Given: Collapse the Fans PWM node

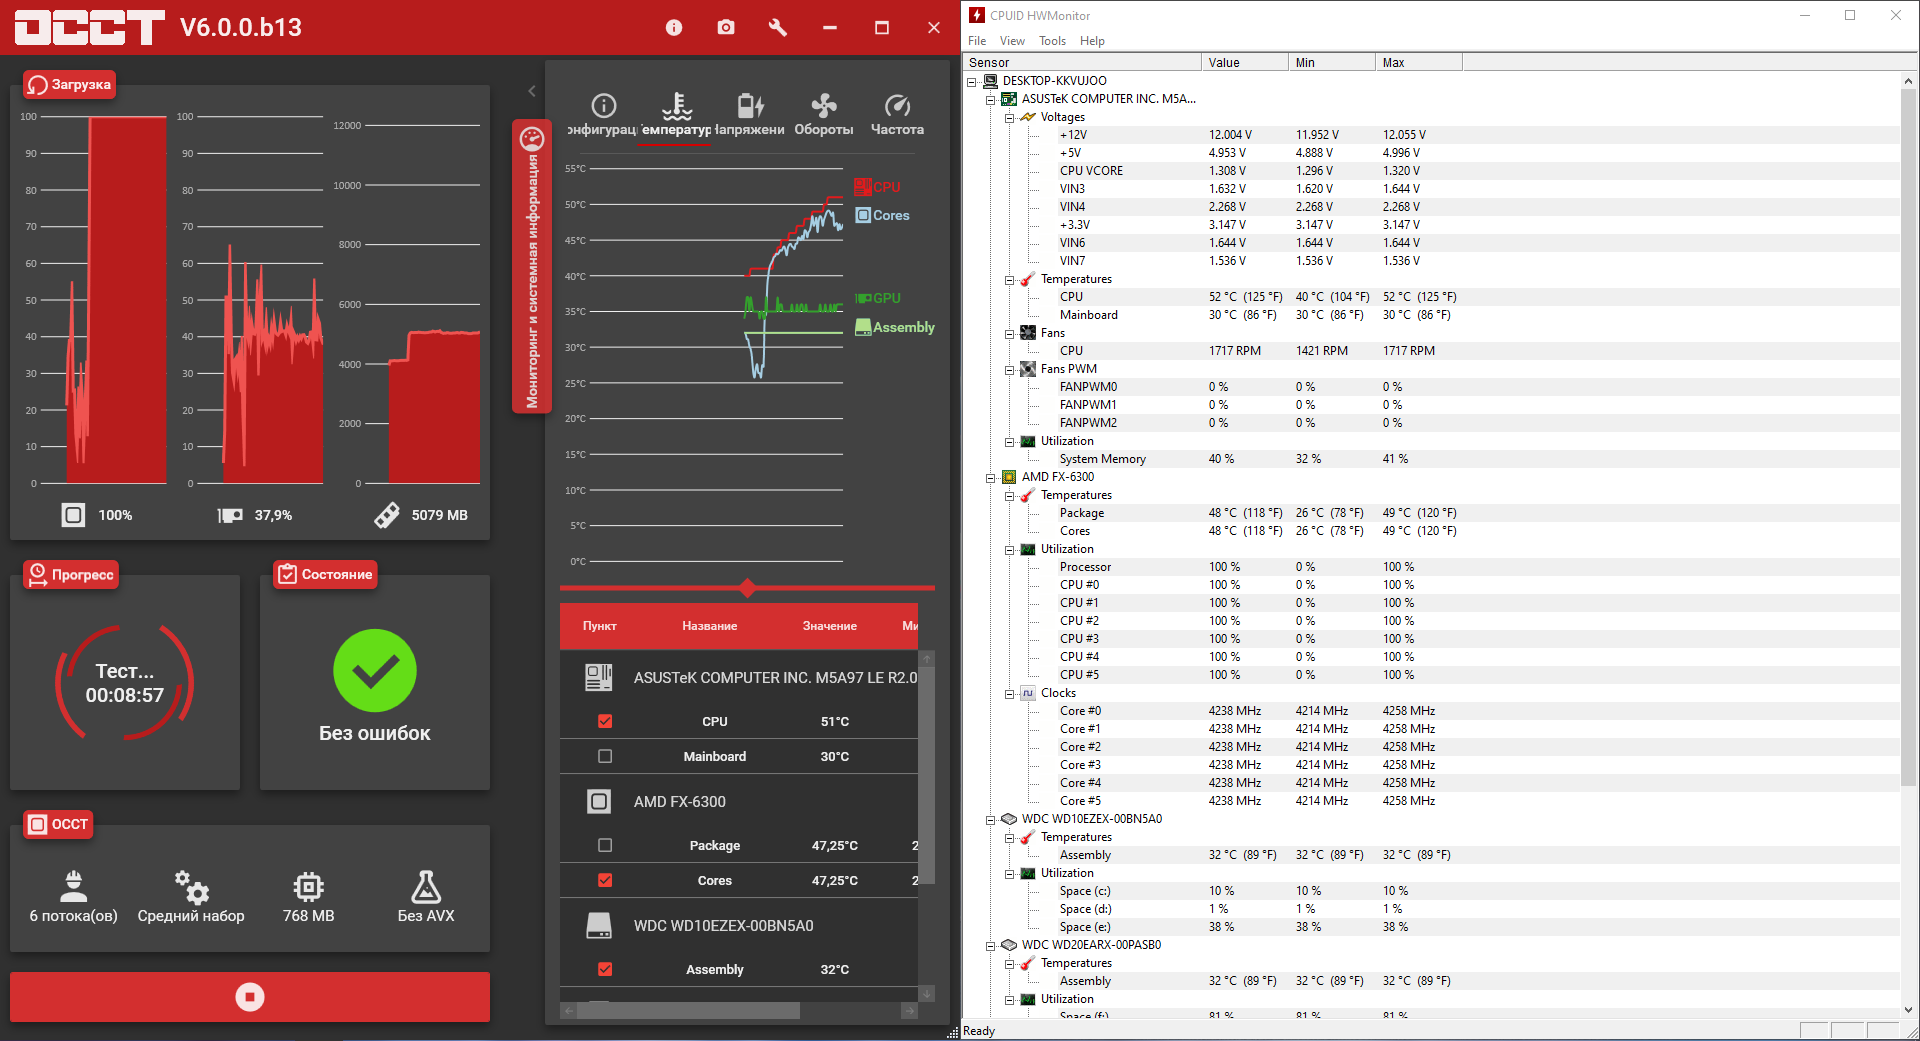Looking at the screenshot, I should (1010, 370).
